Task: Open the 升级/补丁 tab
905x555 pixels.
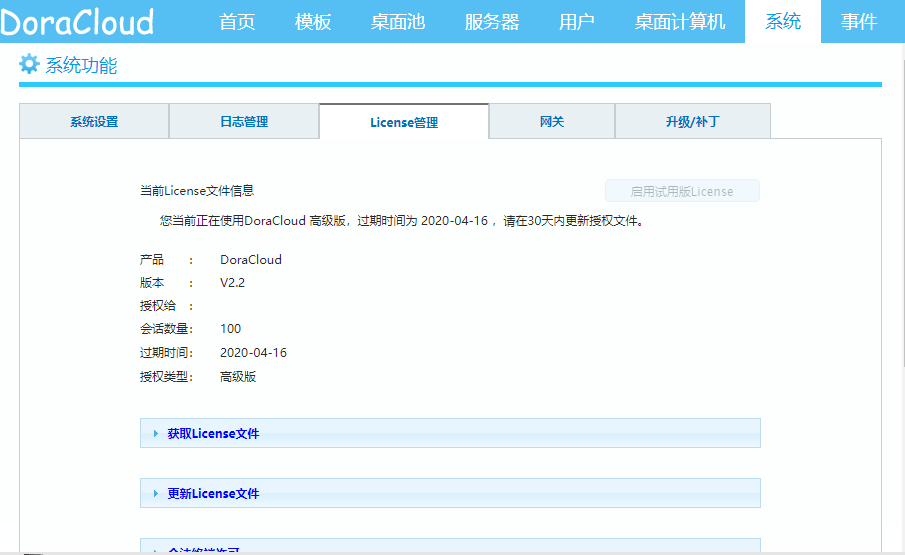Action: (x=693, y=121)
